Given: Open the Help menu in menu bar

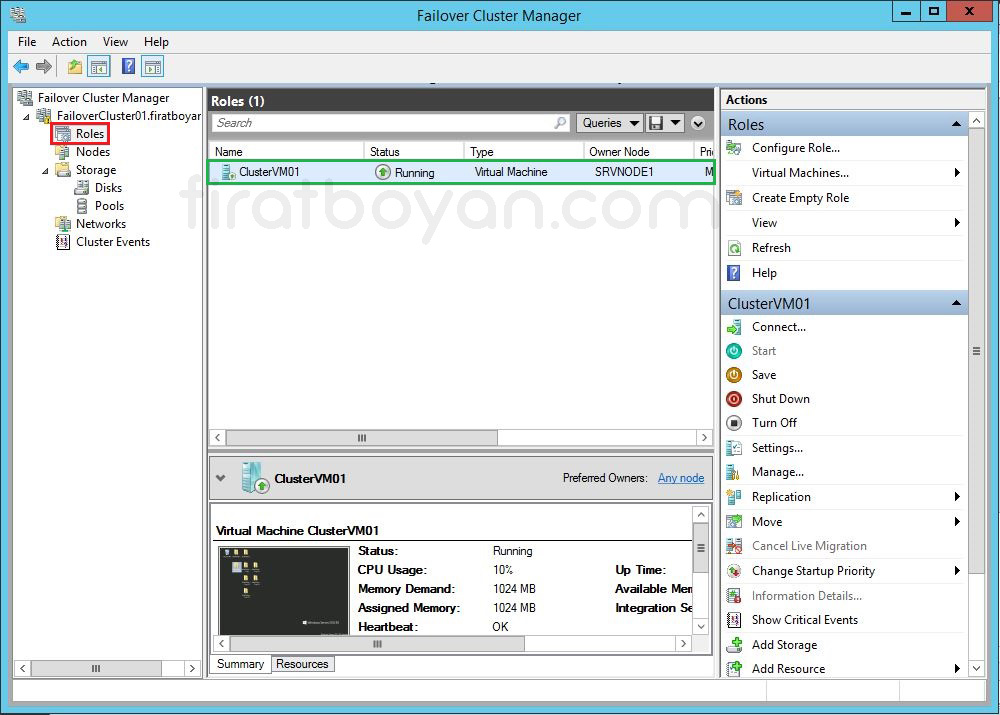Looking at the screenshot, I should 156,42.
